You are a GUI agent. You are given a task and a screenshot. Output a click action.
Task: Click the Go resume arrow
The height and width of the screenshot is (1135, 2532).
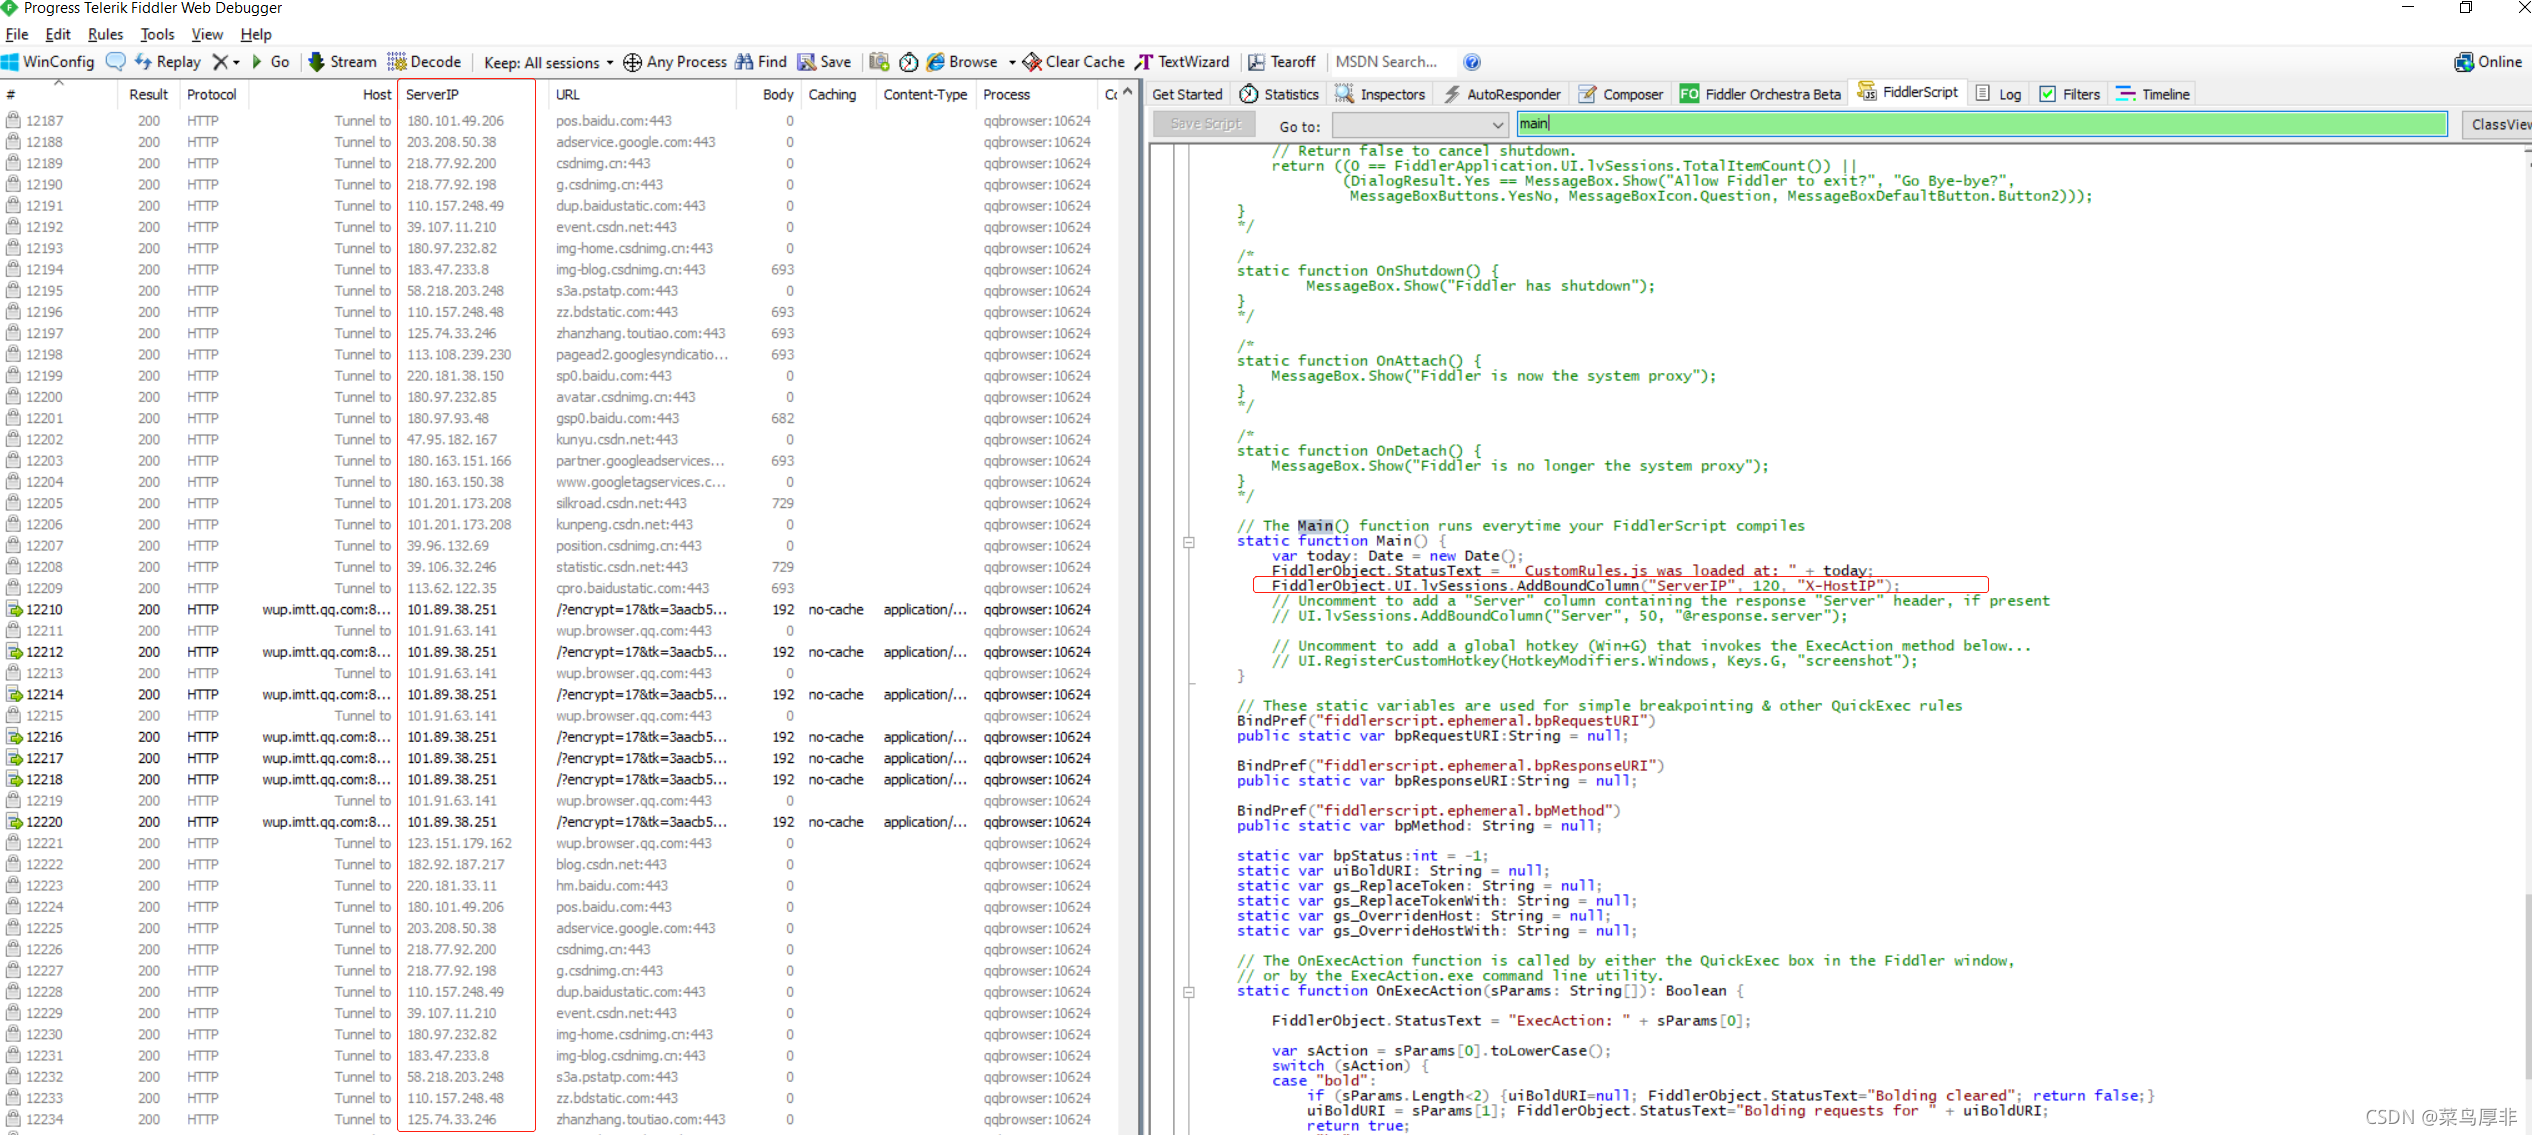(x=270, y=62)
